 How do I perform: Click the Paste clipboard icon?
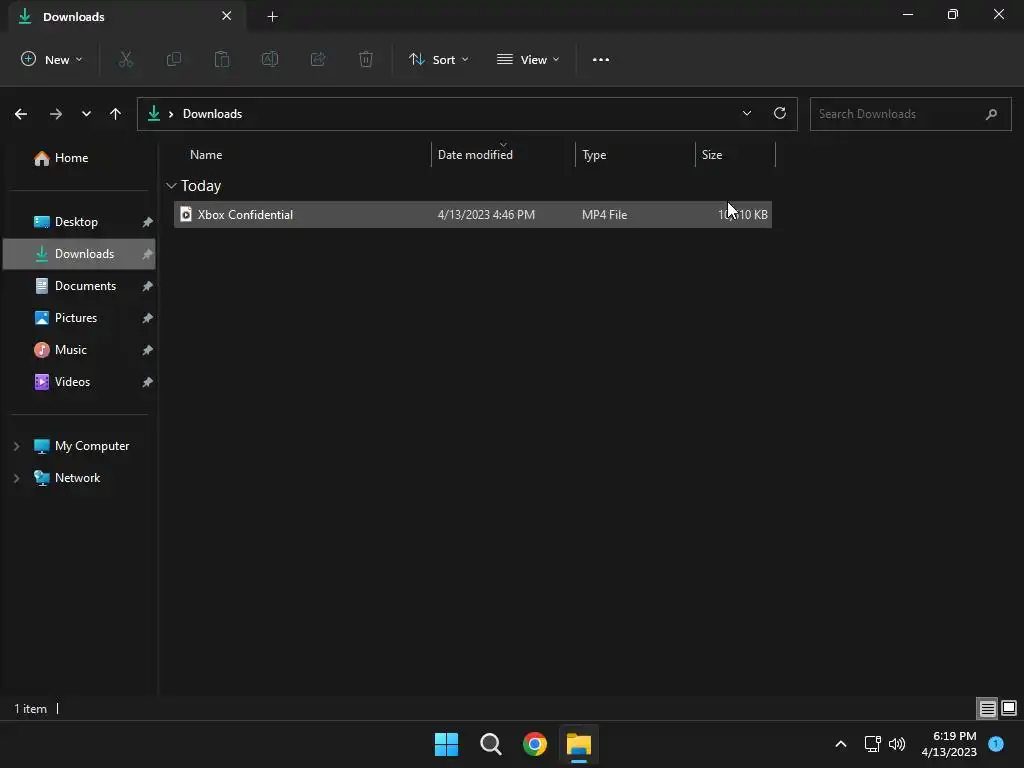tap(222, 59)
